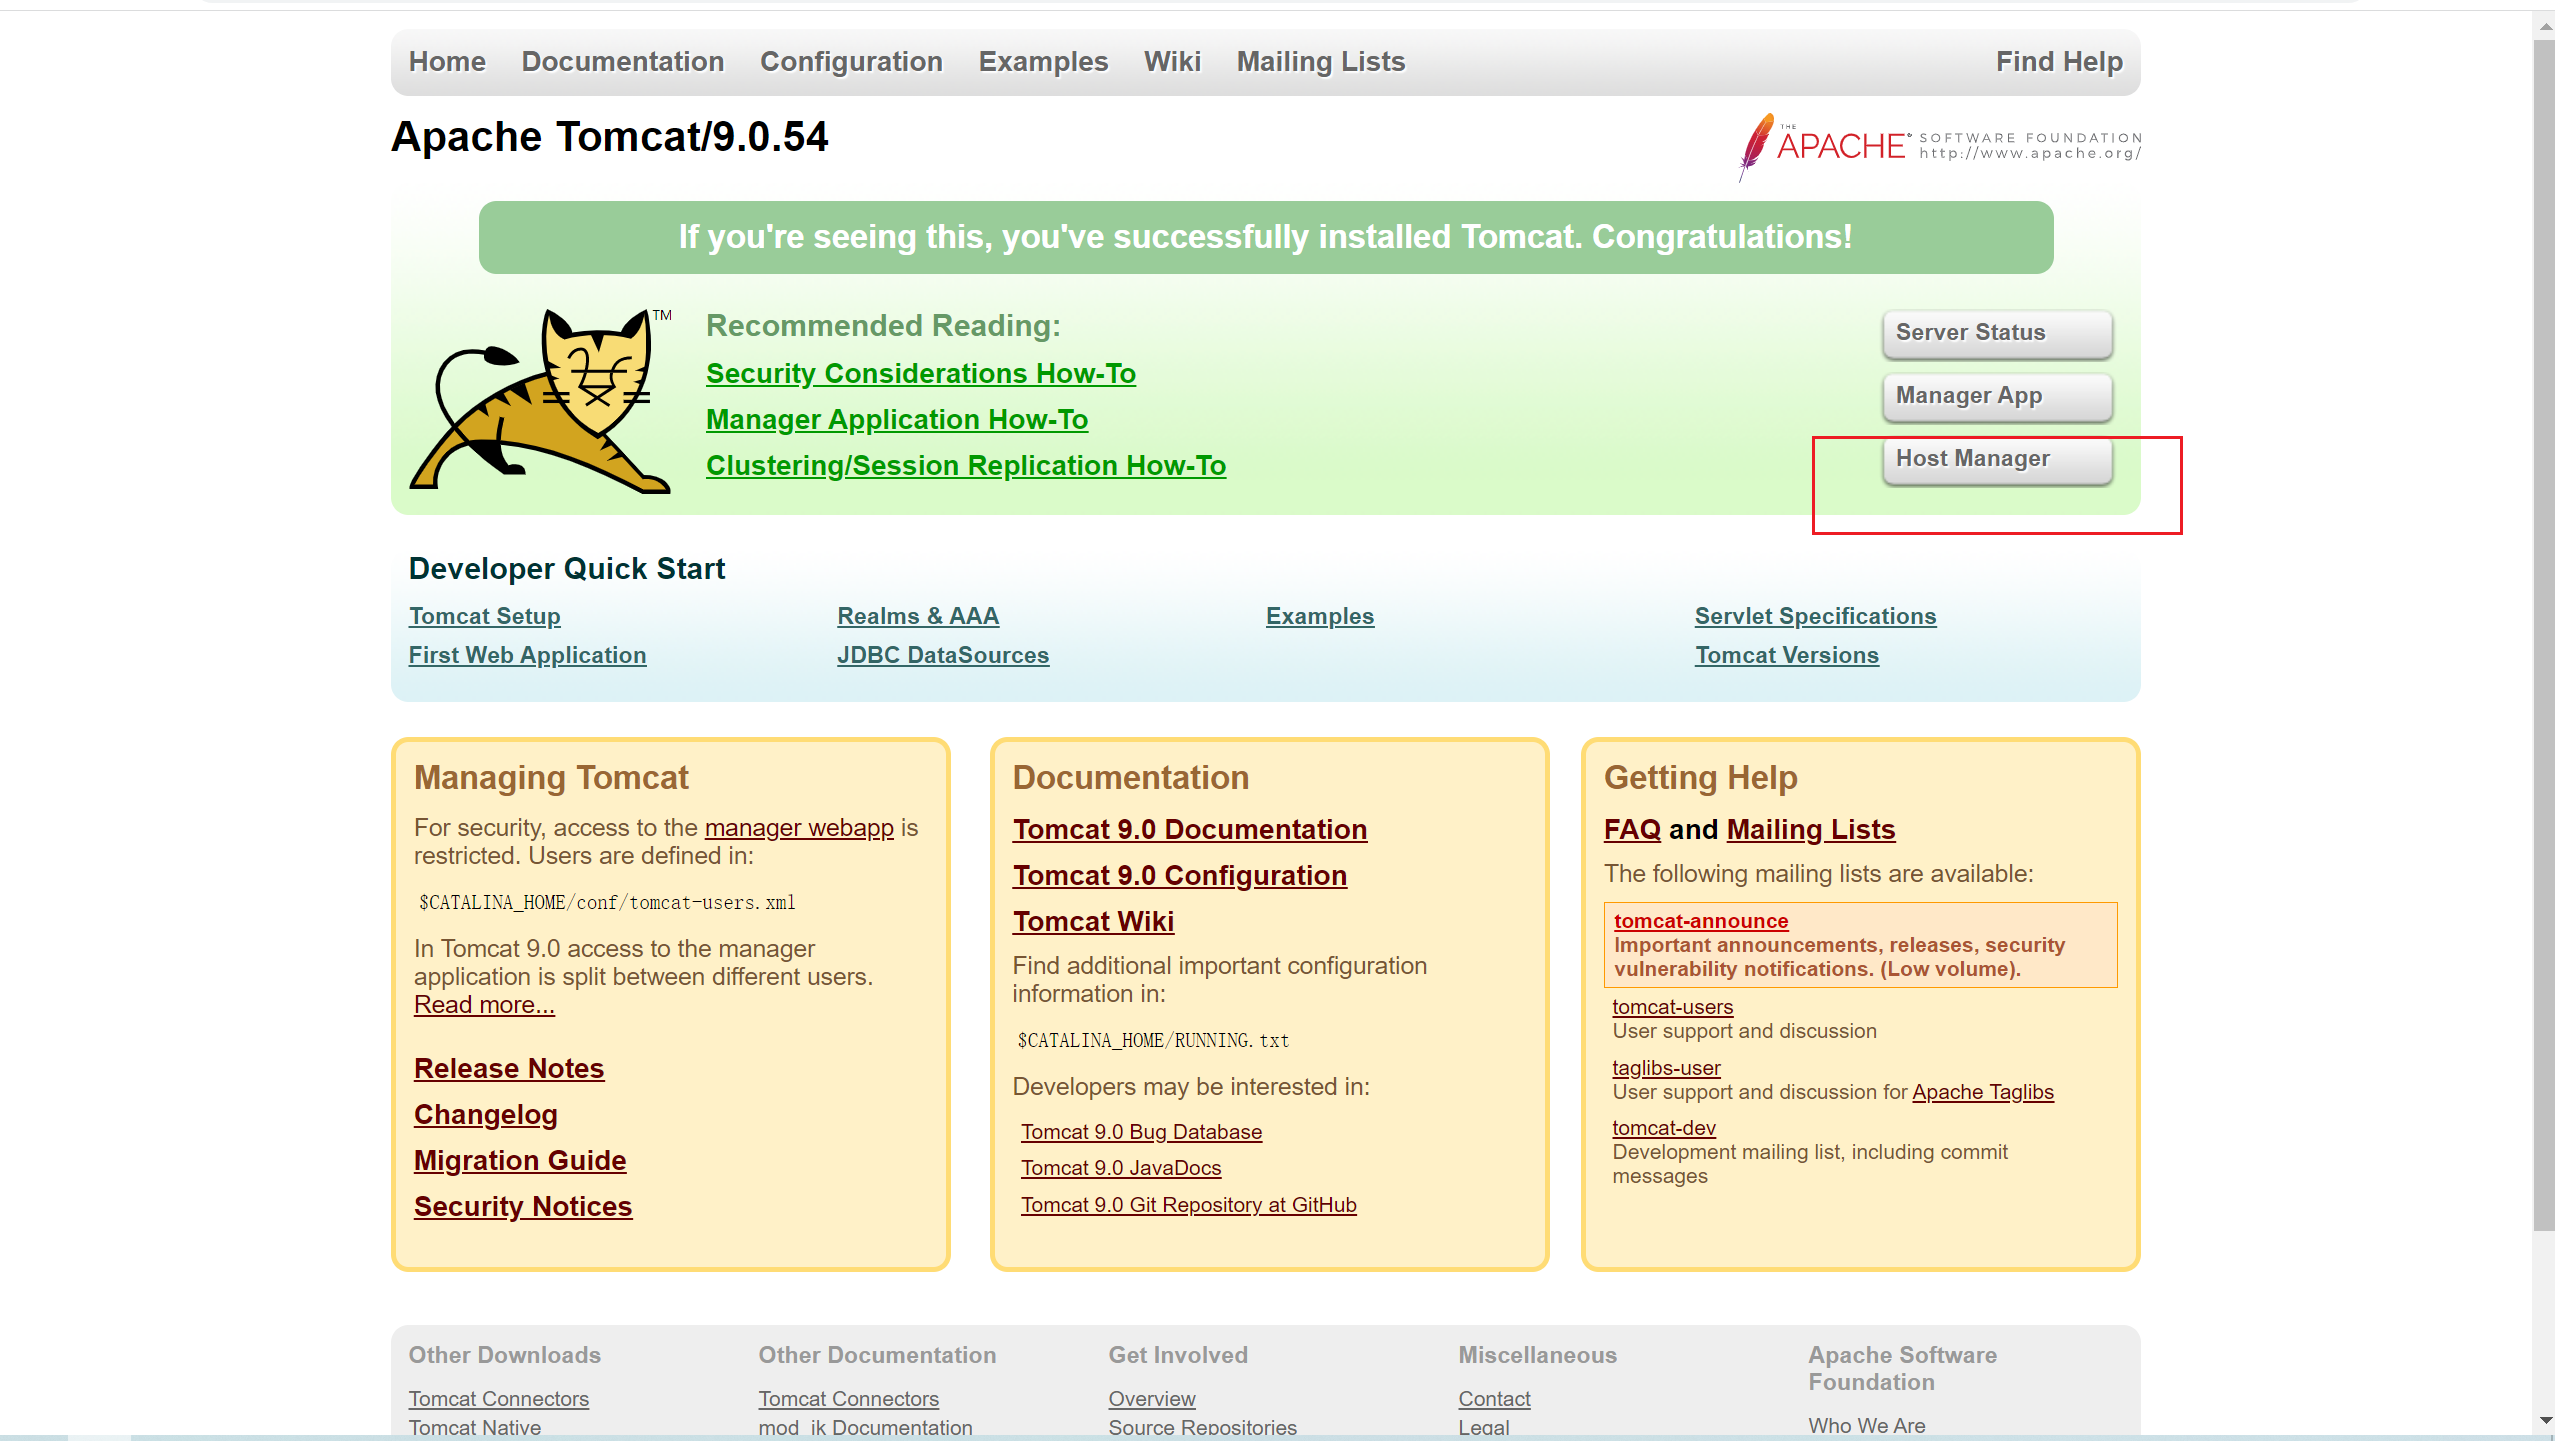Click the scrollbar up arrow
Viewport: 2555px width, 1441px height.
point(2544,27)
